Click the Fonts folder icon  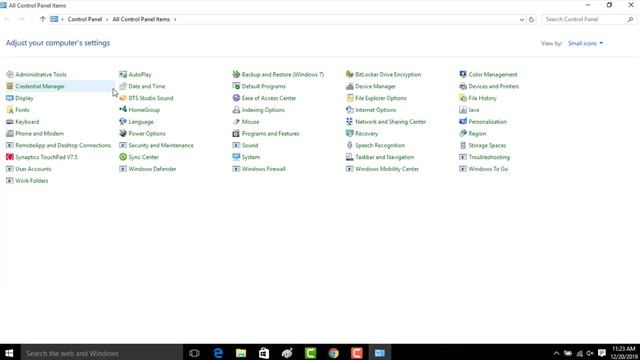click(10, 110)
